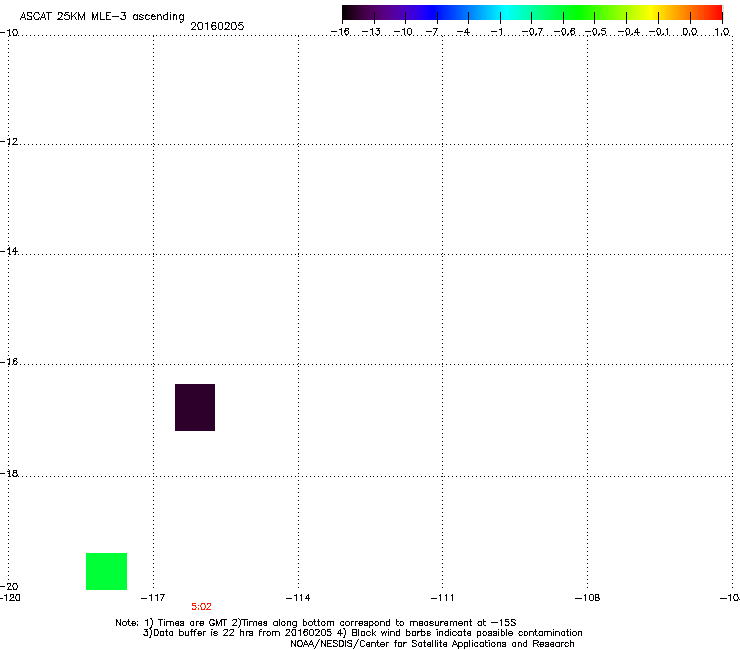This screenshot has width=740, height=650.
Task: Click the note line about data buffer
Action: pos(362,633)
